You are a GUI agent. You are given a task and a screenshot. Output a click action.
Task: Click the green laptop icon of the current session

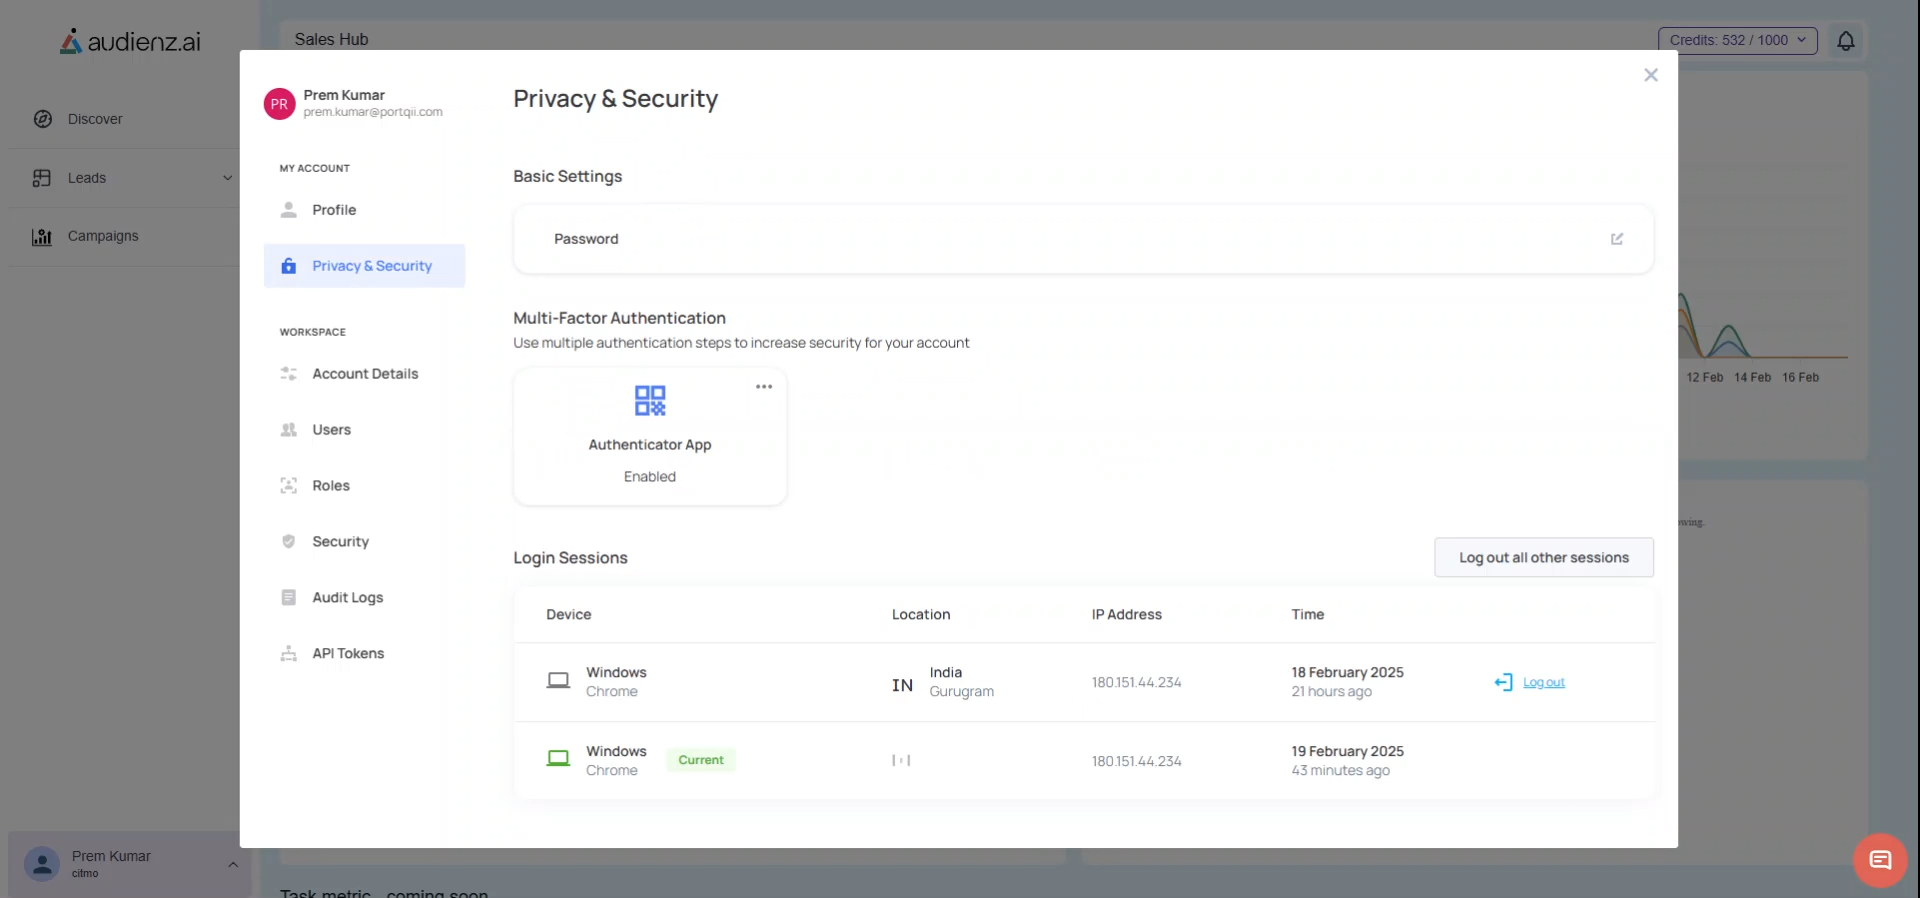point(558,759)
